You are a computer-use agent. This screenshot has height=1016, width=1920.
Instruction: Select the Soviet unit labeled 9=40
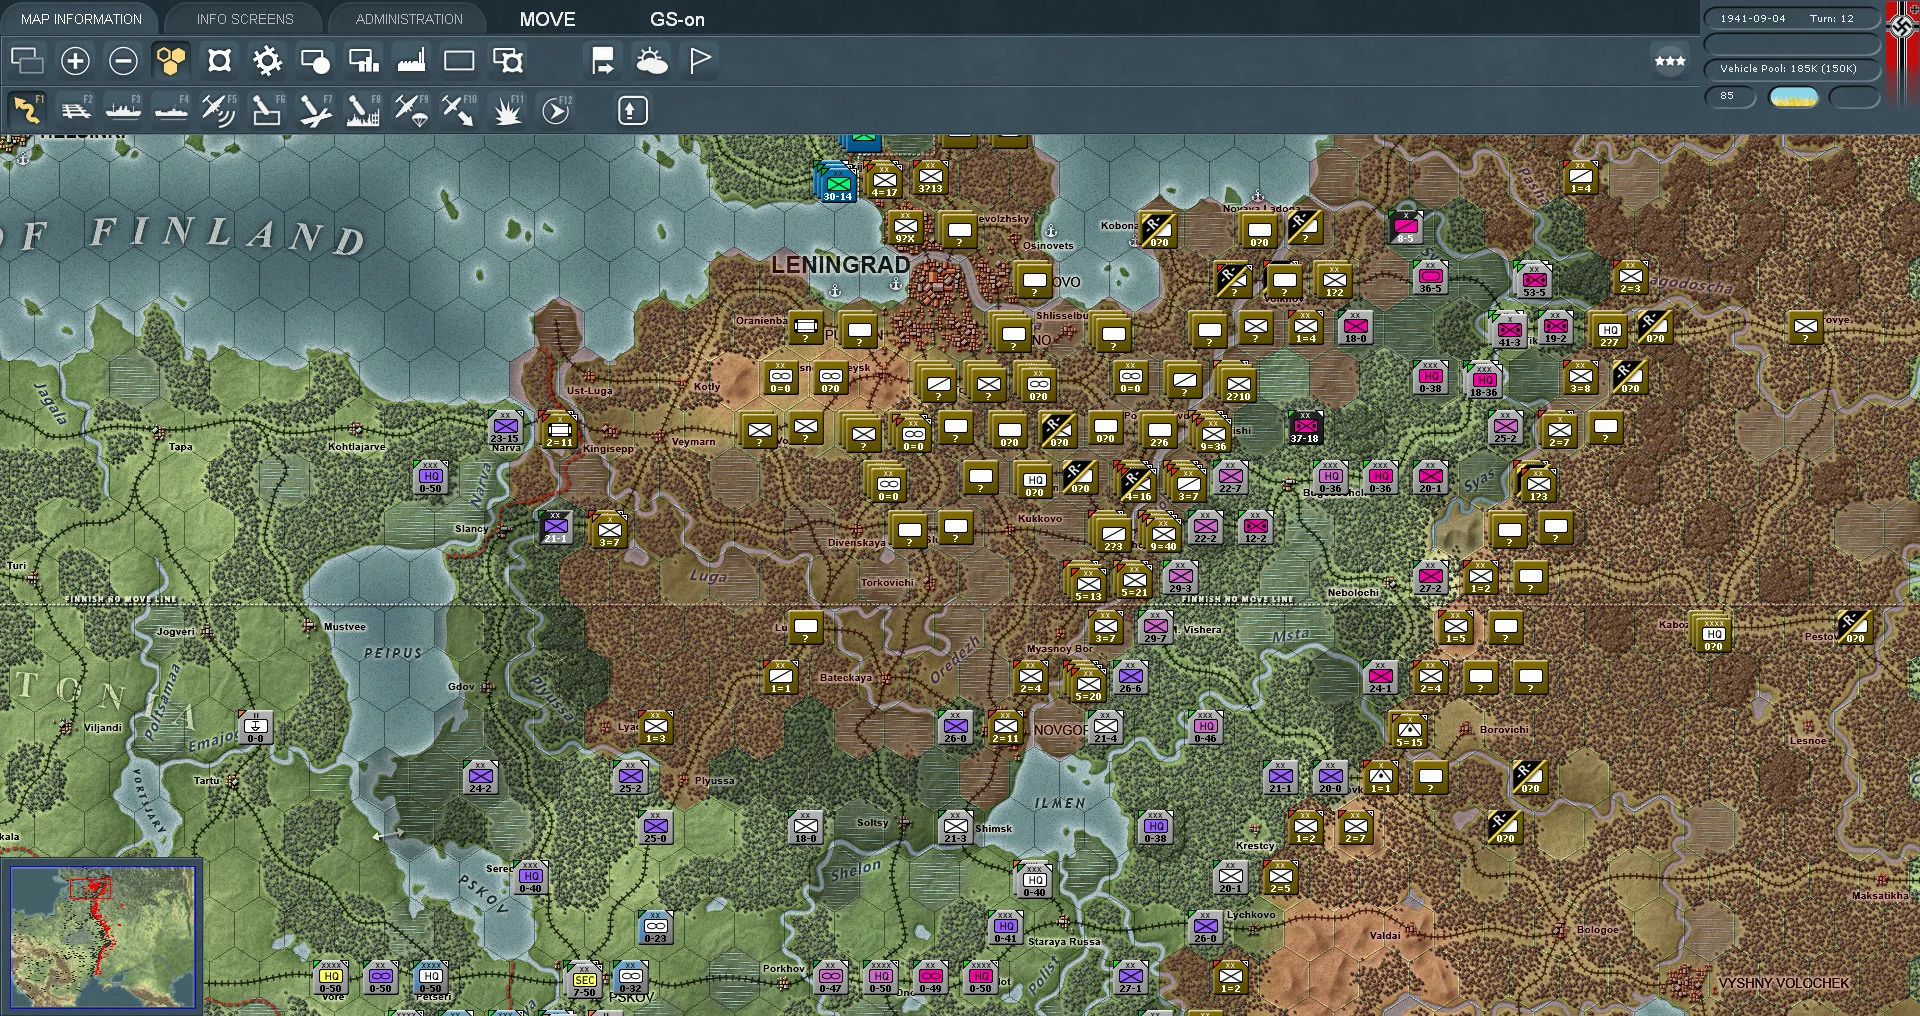click(x=1163, y=535)
